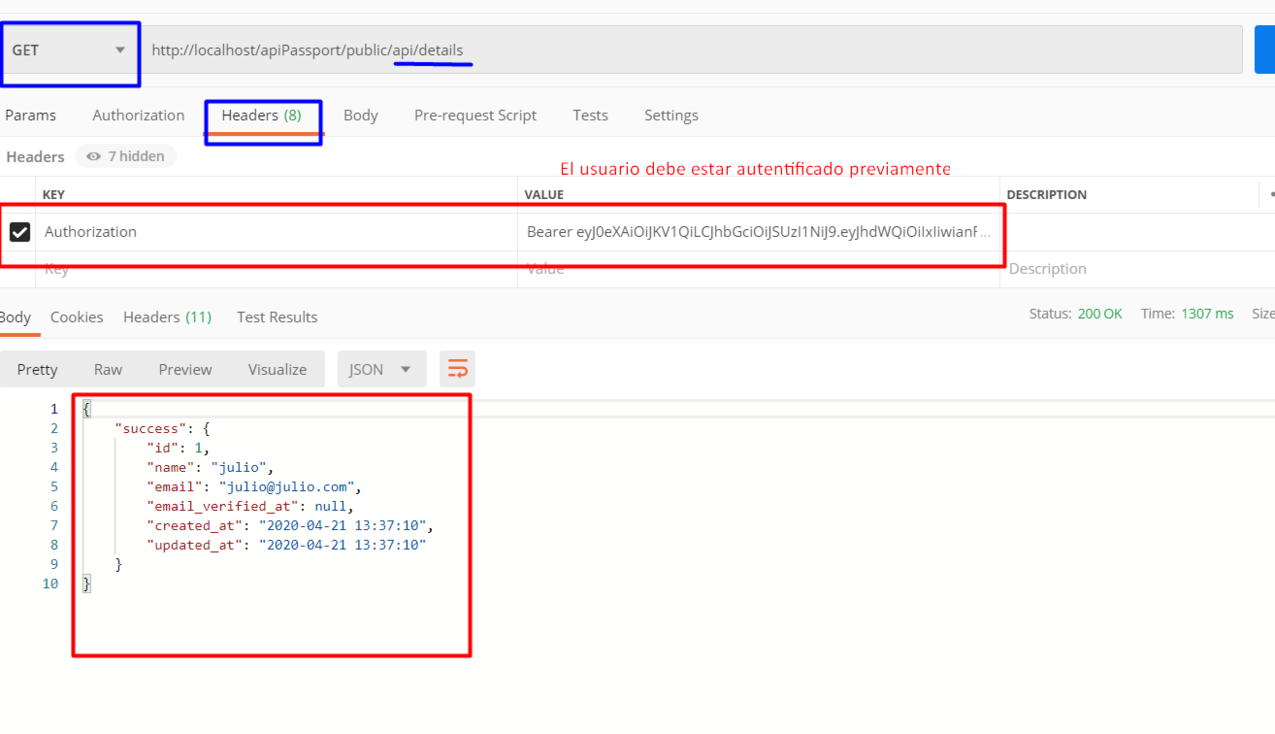Open the request Settings tab

coord(670,115)
